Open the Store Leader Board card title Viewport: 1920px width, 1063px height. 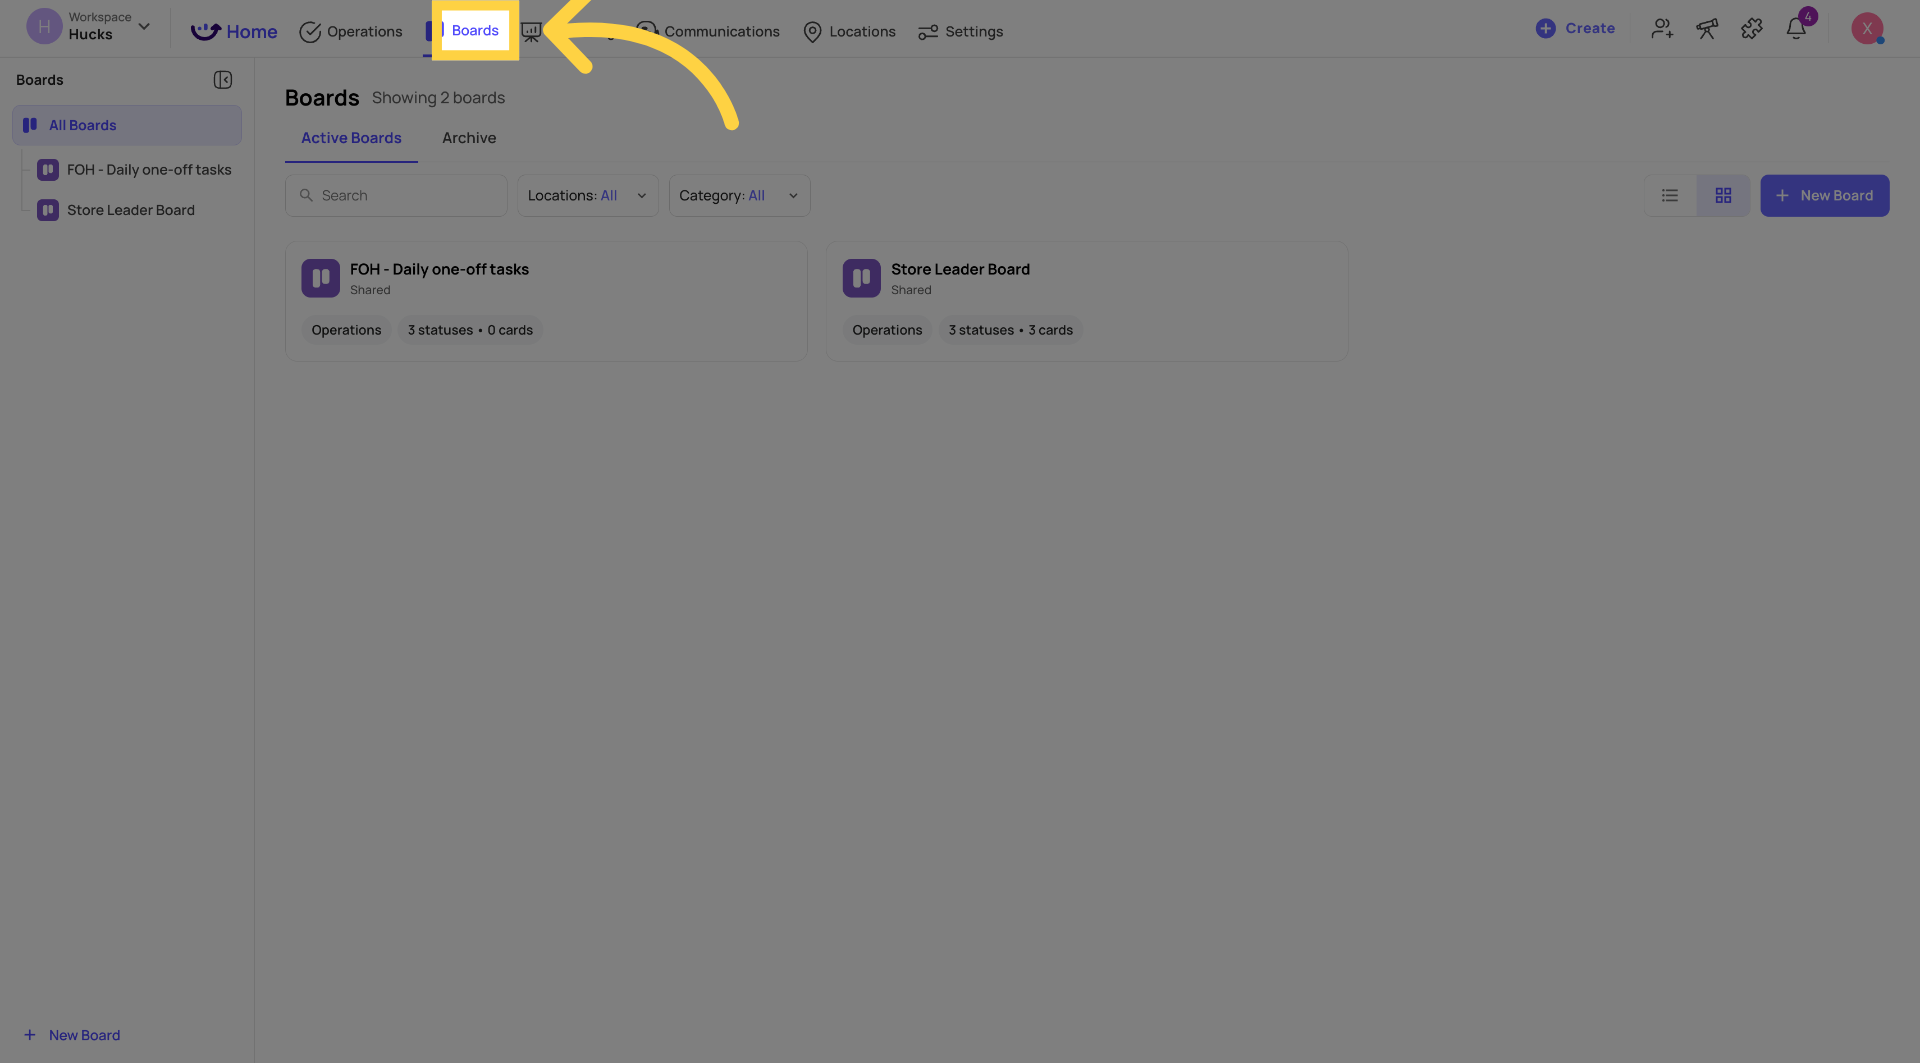(960, 269)
